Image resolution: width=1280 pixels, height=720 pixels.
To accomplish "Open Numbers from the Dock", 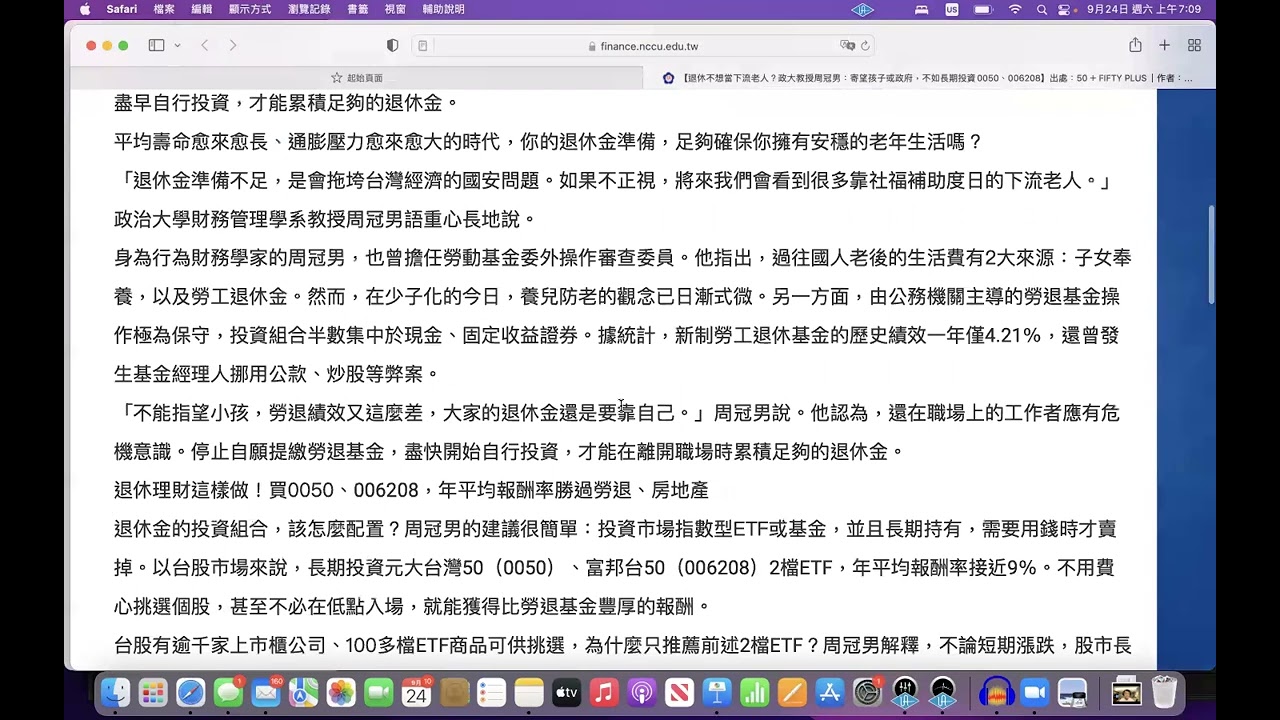I will click(x=754, y=692).
